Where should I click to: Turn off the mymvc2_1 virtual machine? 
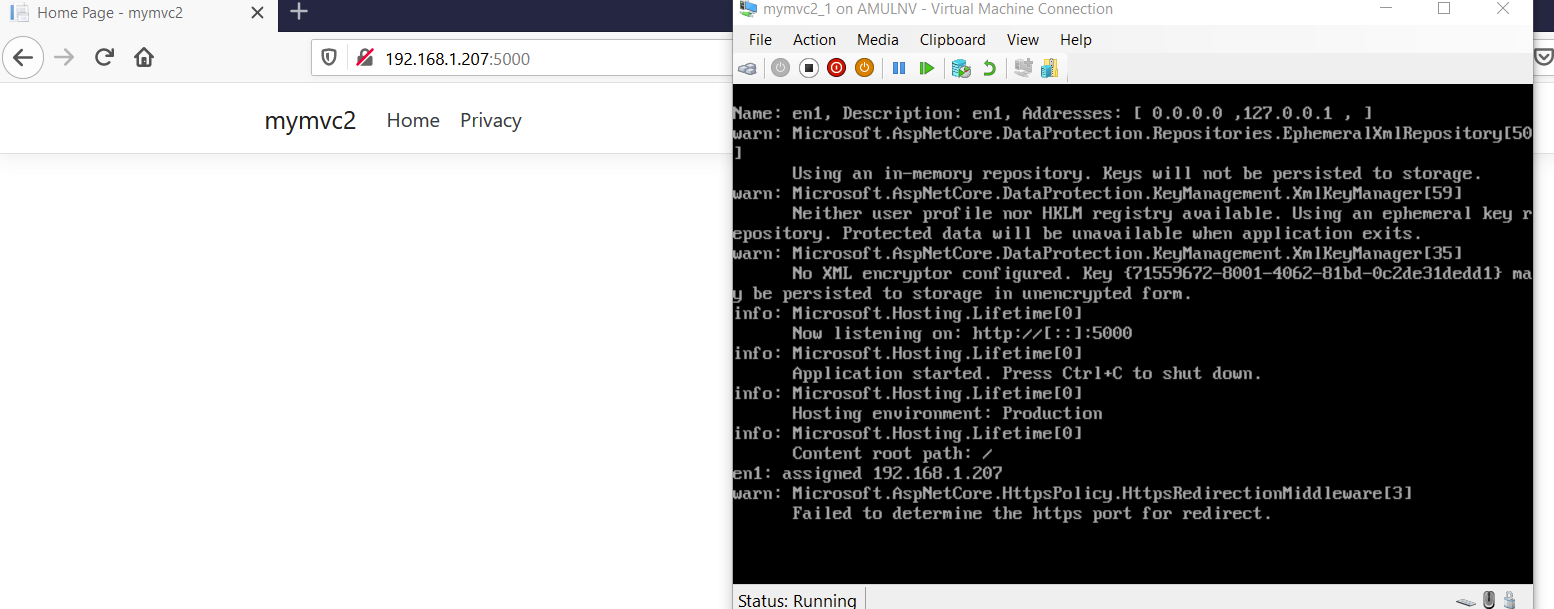(810, 68)
